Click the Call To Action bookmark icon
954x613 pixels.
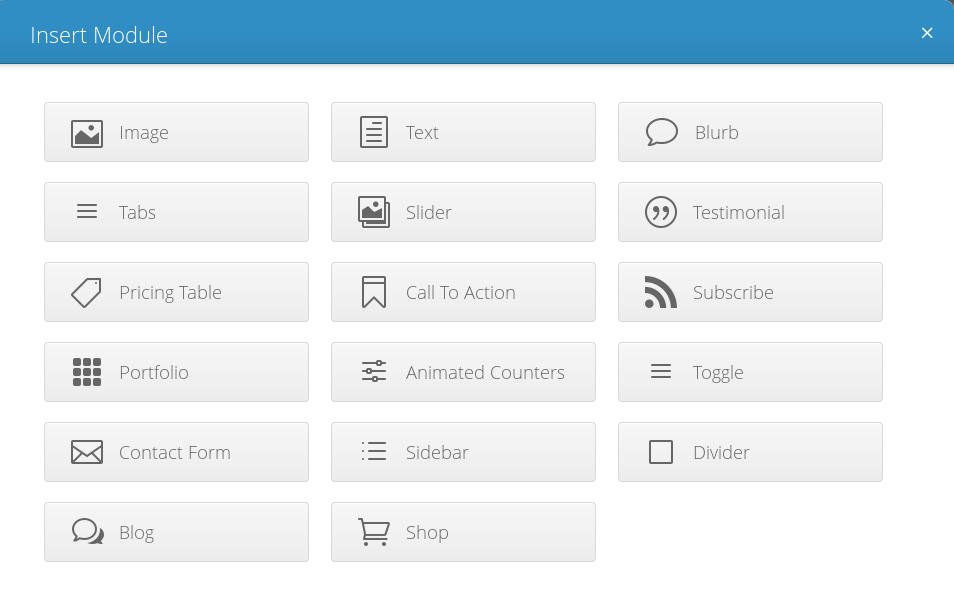click(x=374, y=292)
